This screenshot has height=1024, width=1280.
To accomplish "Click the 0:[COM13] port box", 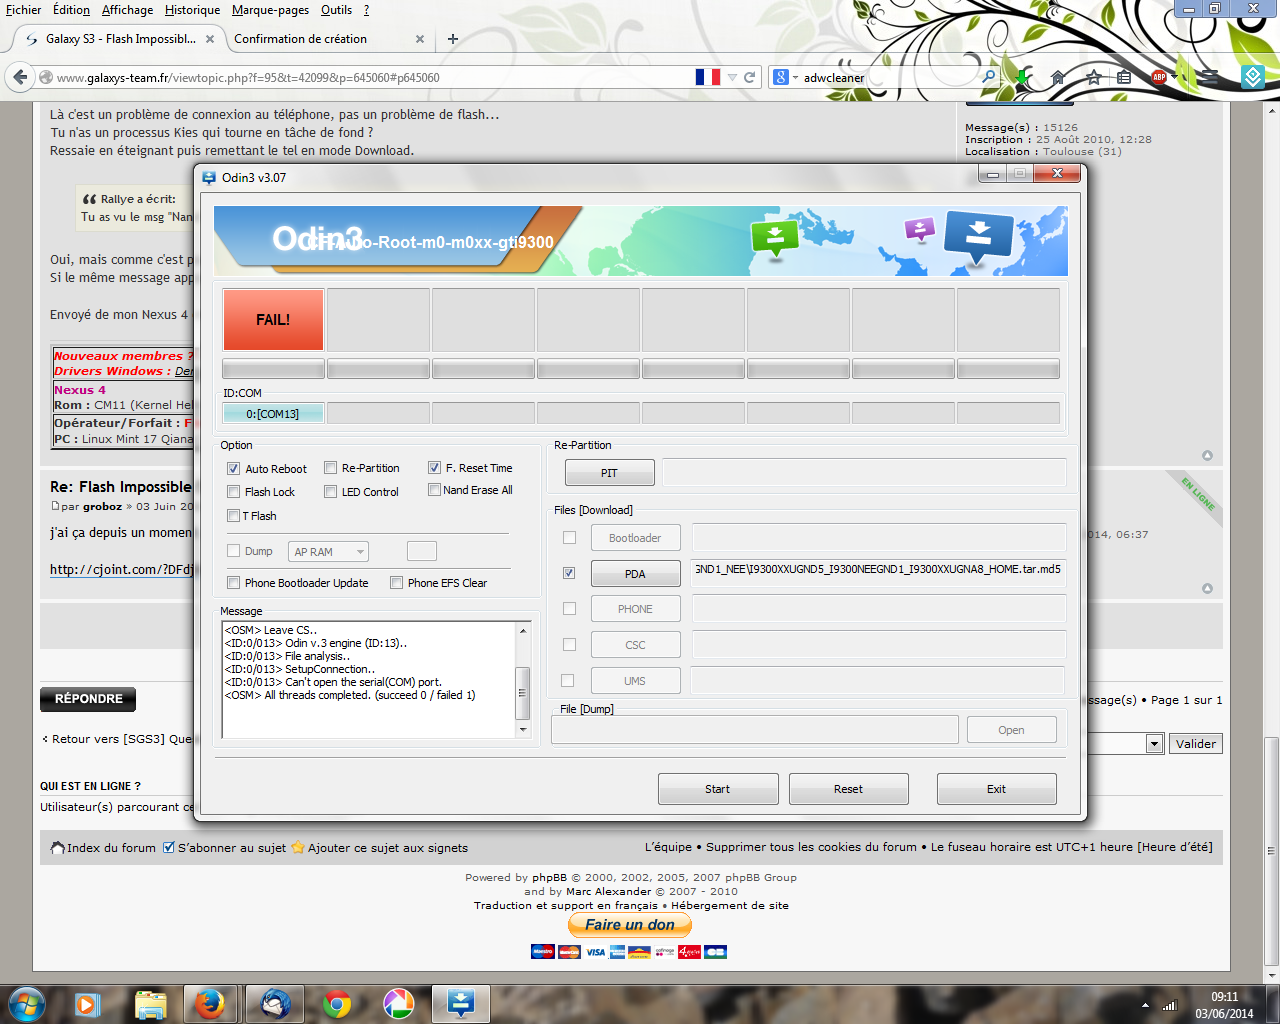I will pos(273,413).
